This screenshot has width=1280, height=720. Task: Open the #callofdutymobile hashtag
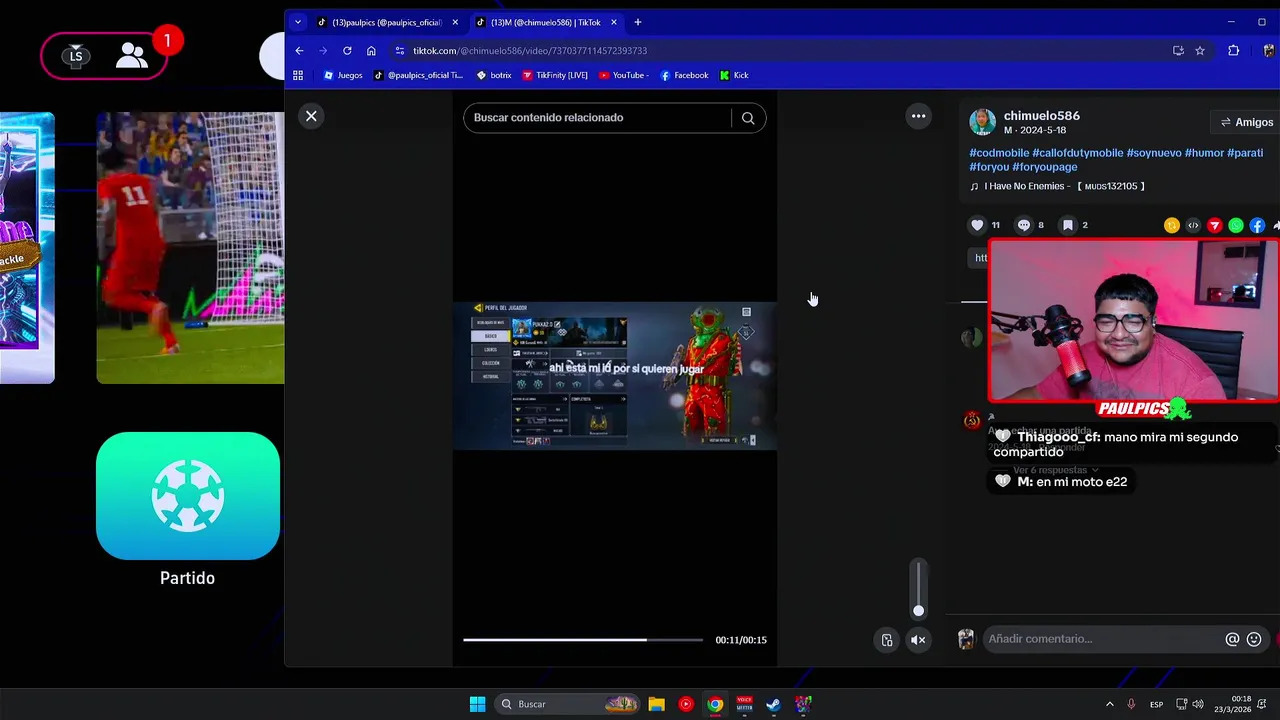click(x=1078, y=153)
